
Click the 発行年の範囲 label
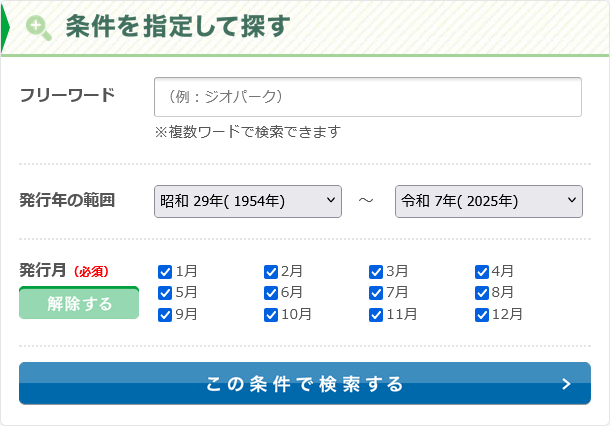click(x=67, y=200)
